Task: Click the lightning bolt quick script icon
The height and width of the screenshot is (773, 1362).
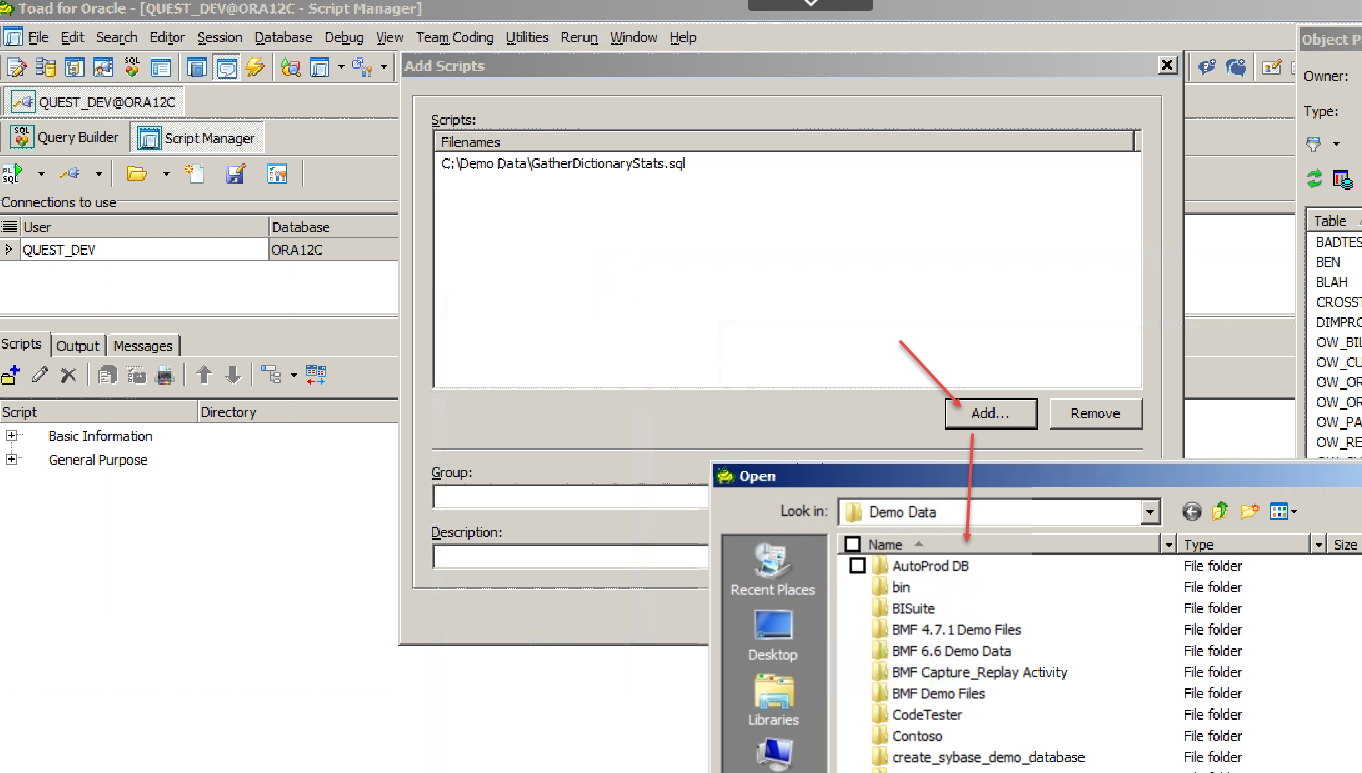Action: tap(255, 67)
